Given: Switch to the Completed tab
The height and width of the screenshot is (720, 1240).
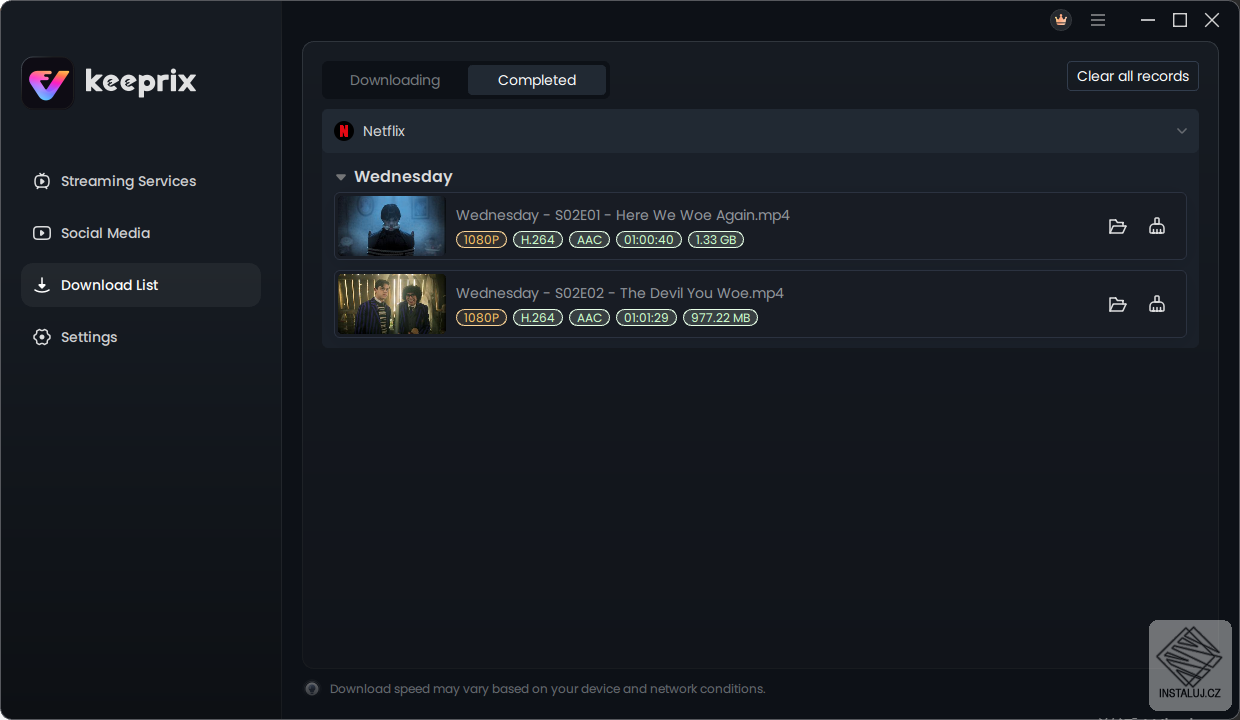Looking at the screenshot, I should click(537, 80).
